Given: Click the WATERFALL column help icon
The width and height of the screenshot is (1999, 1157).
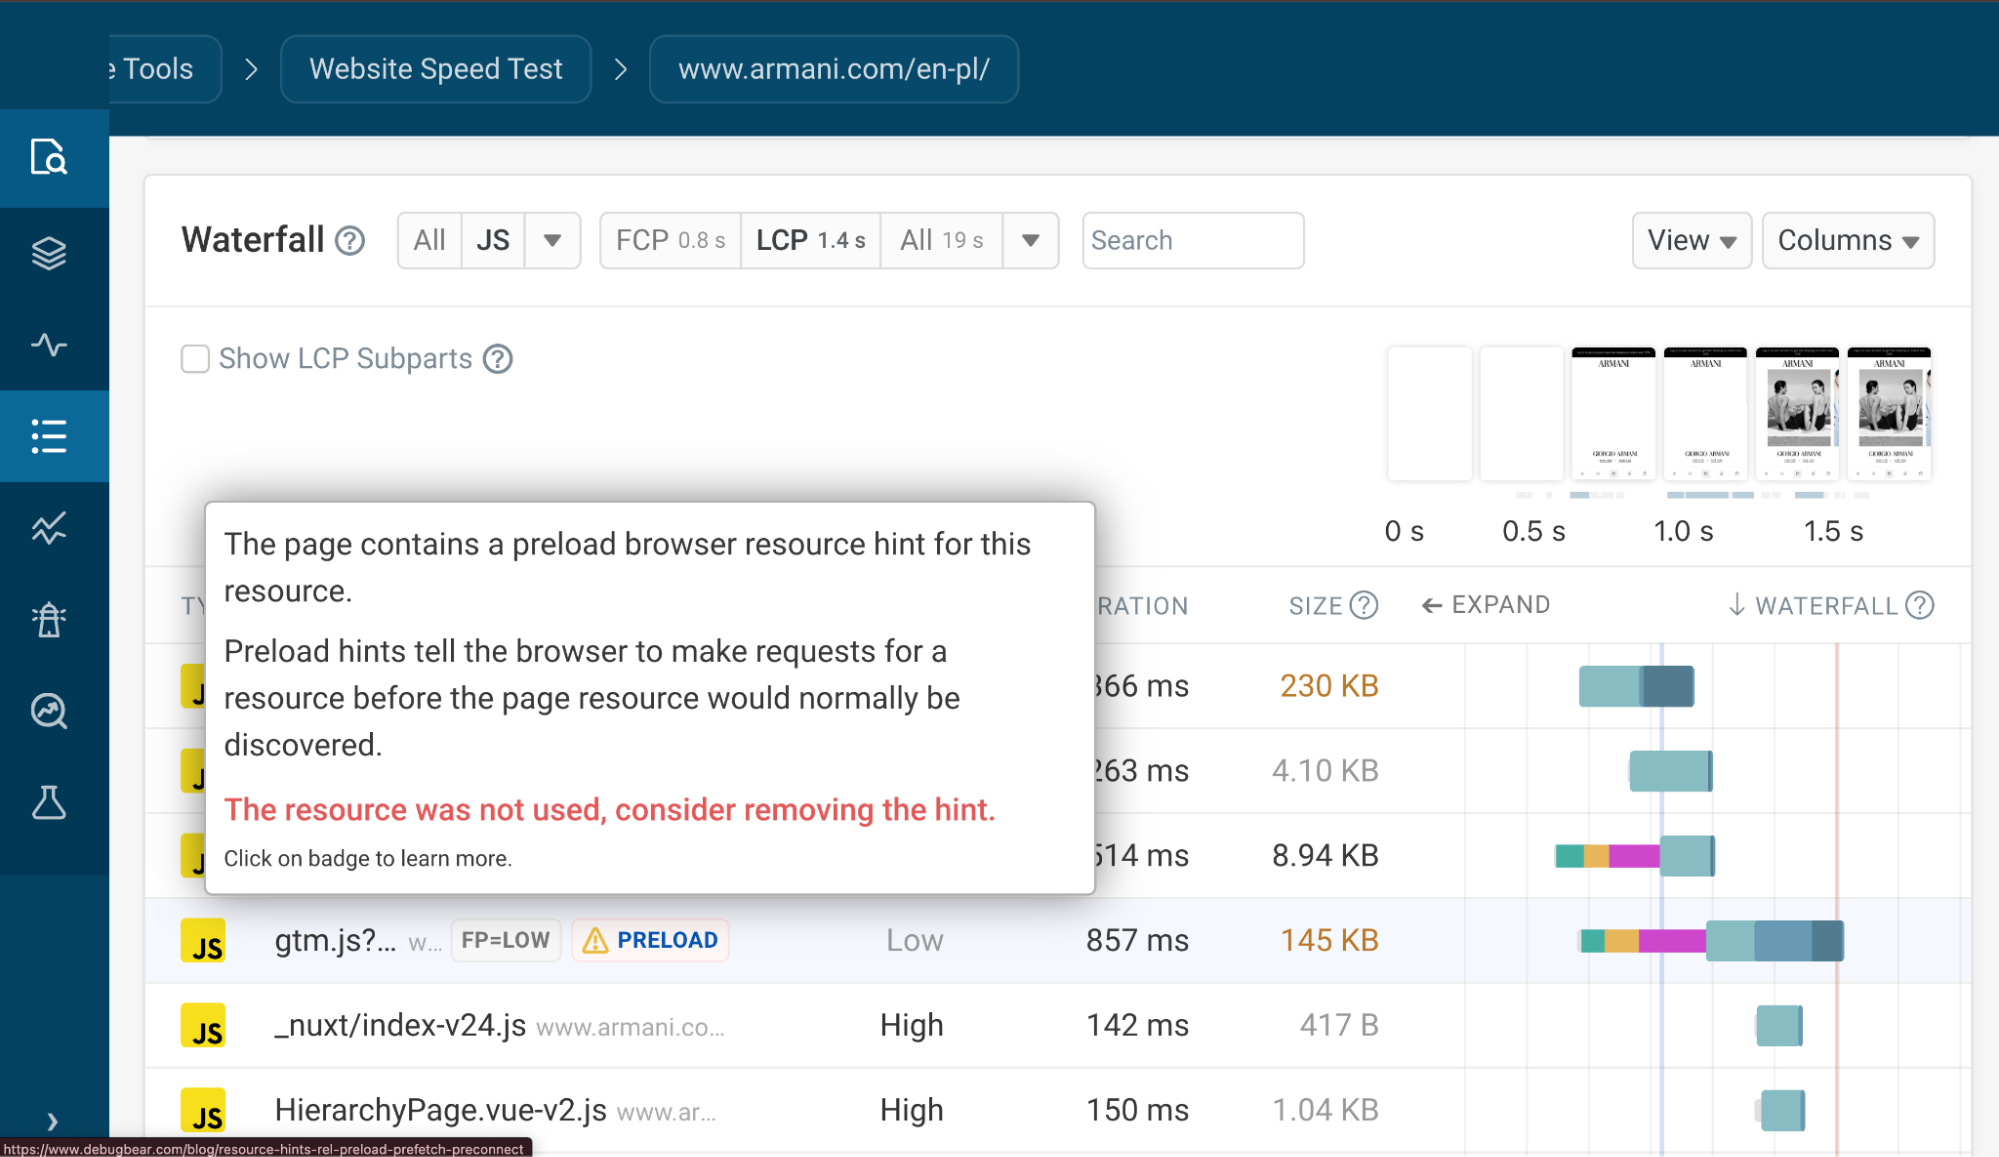Looking at the screenshot, I should [1920, 605].
